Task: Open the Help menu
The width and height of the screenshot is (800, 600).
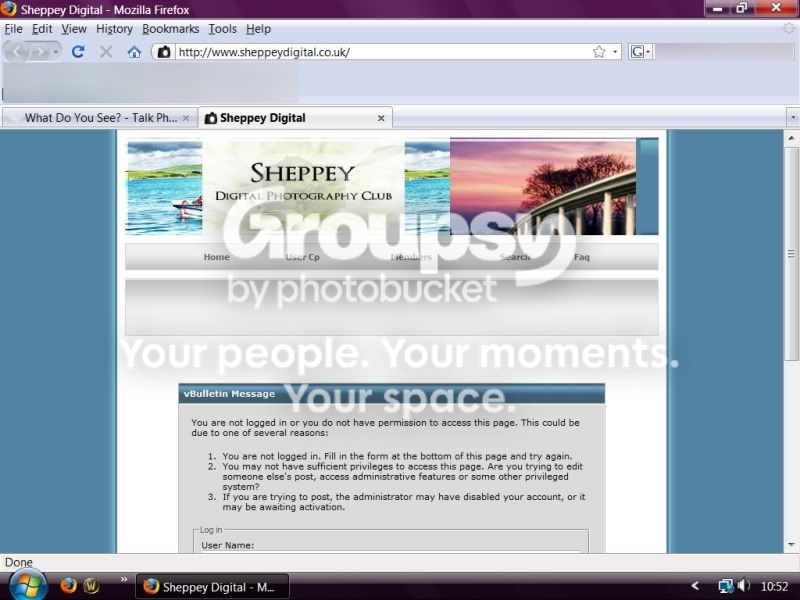Action: tap(258, 29)
